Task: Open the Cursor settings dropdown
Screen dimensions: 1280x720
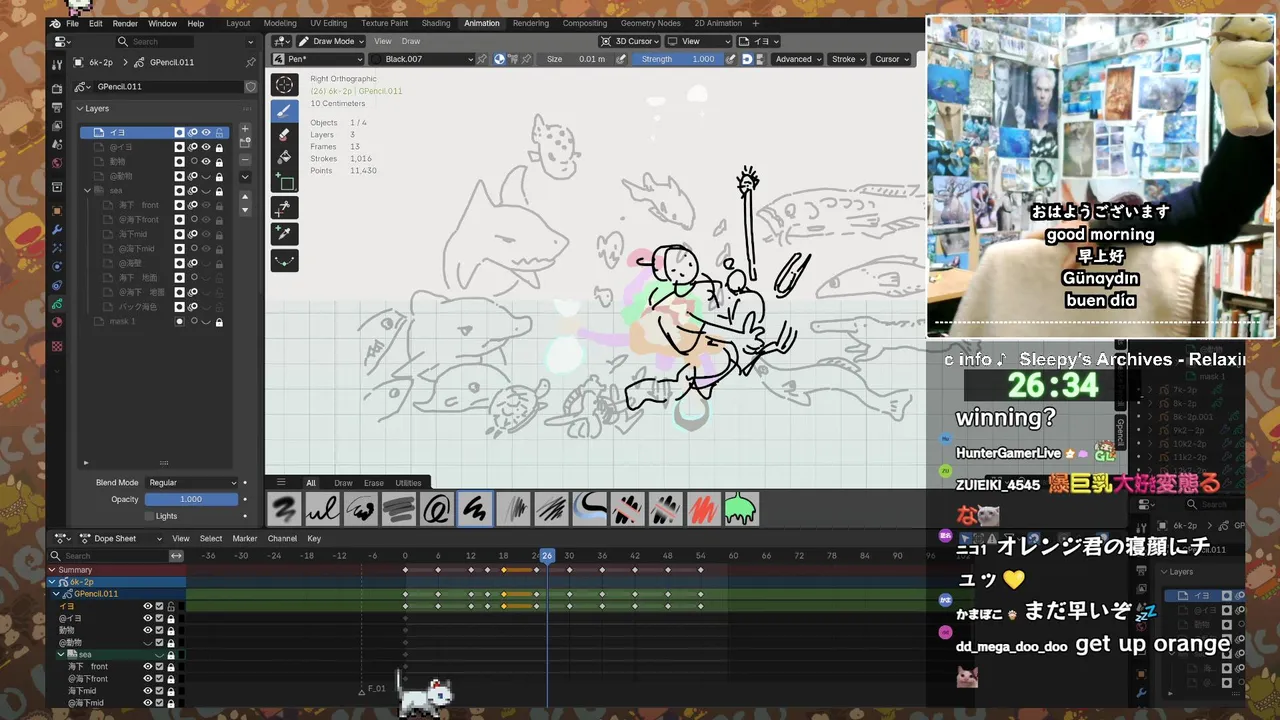Action: tap(891, 59)
